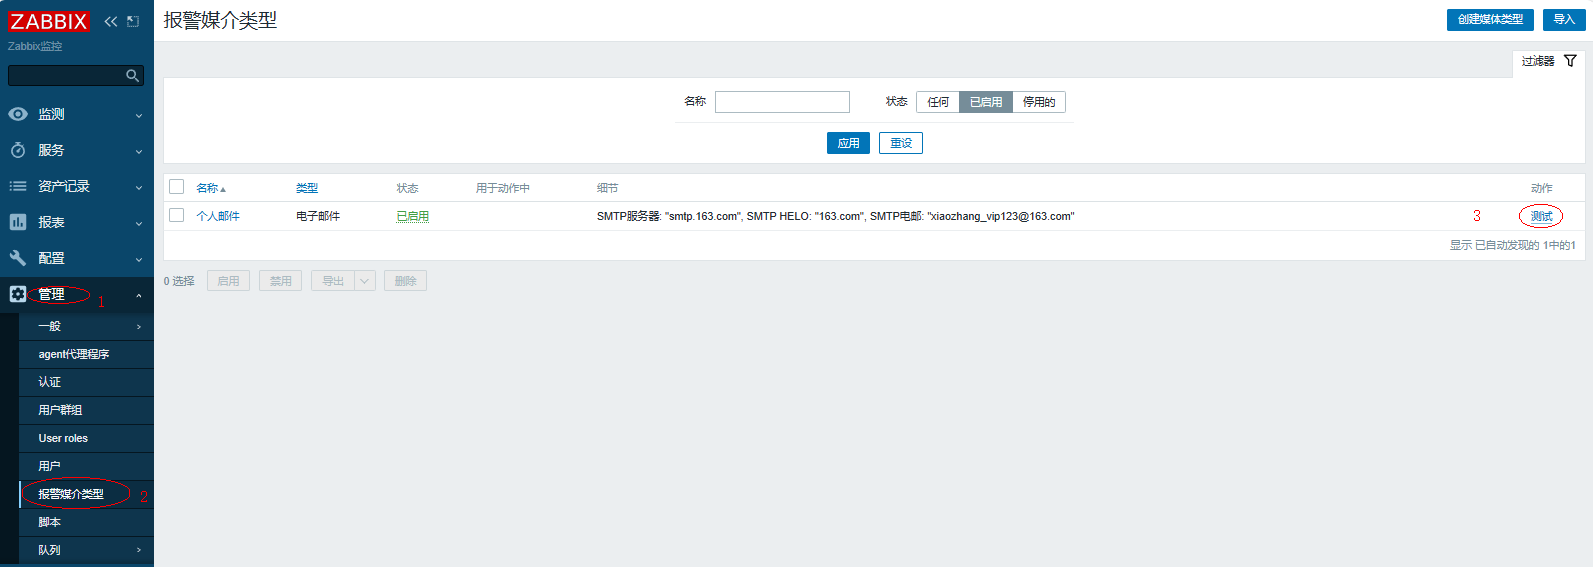Click Zabbix监控 server name text
1593x567 pixels.
pos(35,46)
